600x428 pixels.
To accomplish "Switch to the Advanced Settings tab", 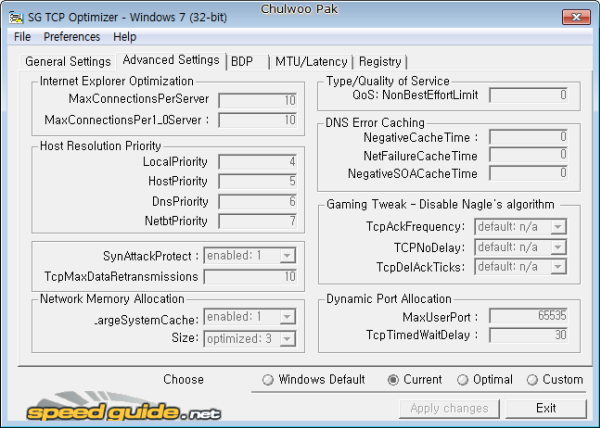I will pyautogui.click(x=171, y=60).
